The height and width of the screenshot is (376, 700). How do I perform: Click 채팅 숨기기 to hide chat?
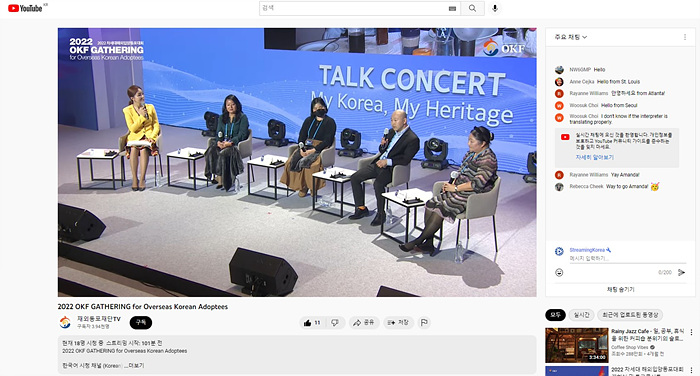click(621, 289)
